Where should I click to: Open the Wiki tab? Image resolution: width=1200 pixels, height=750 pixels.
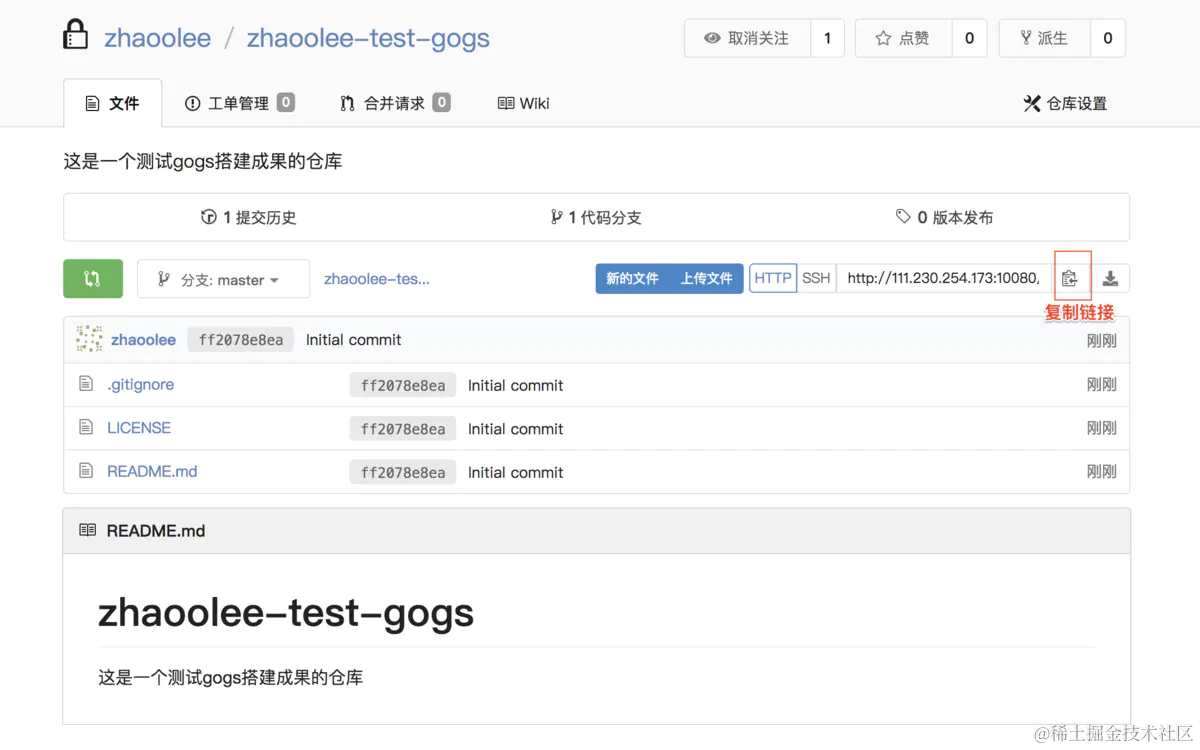(x=524, y=103)
